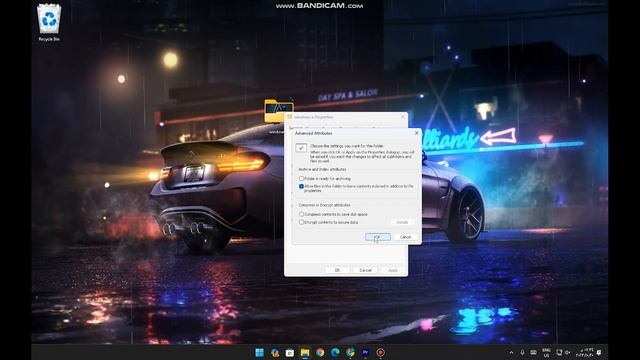Open the Recycle Bin desktop icon
This screenshot has height=360, width=640.
49,22
